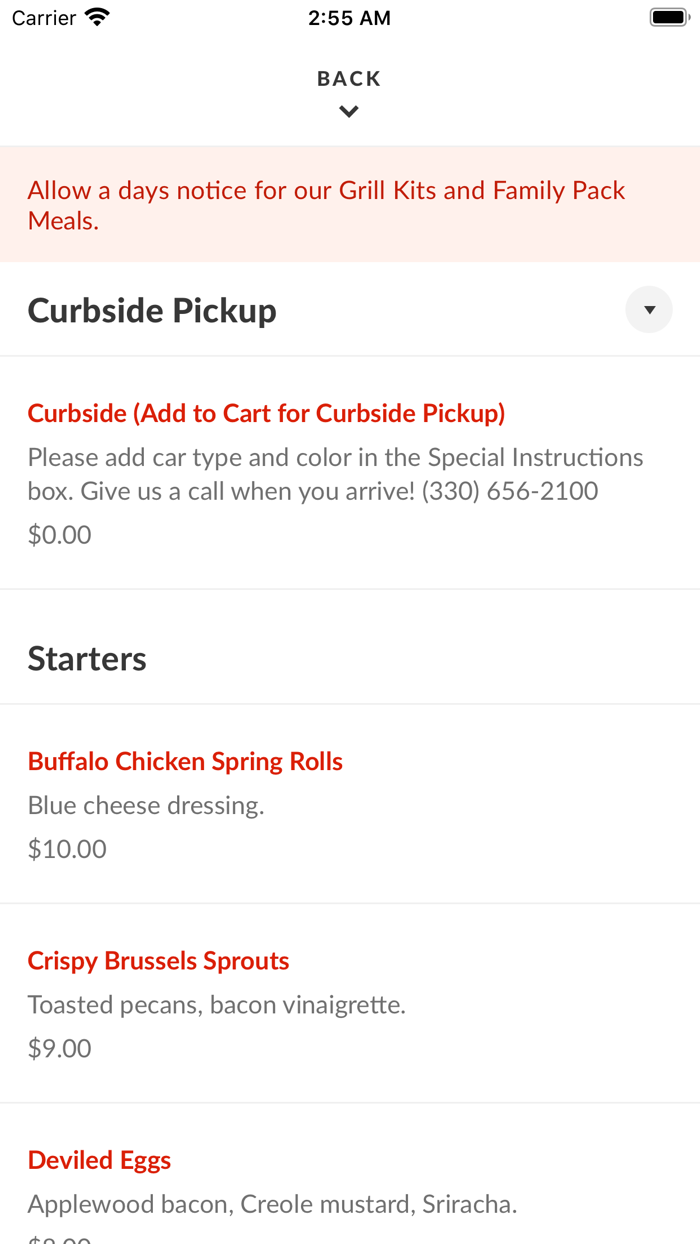Open the Curbside Pickup category dropdown arrow
The width and height of the screenshot is (700, 1244).
649,310
